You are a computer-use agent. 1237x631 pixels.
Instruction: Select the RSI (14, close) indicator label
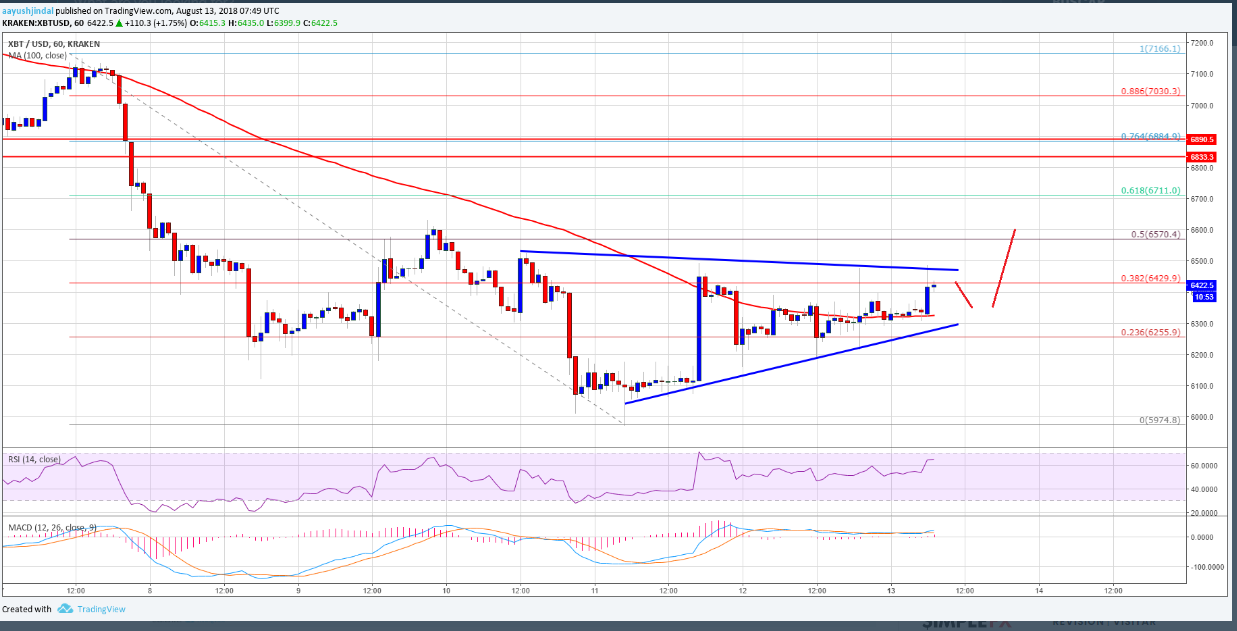click(34, 459)
